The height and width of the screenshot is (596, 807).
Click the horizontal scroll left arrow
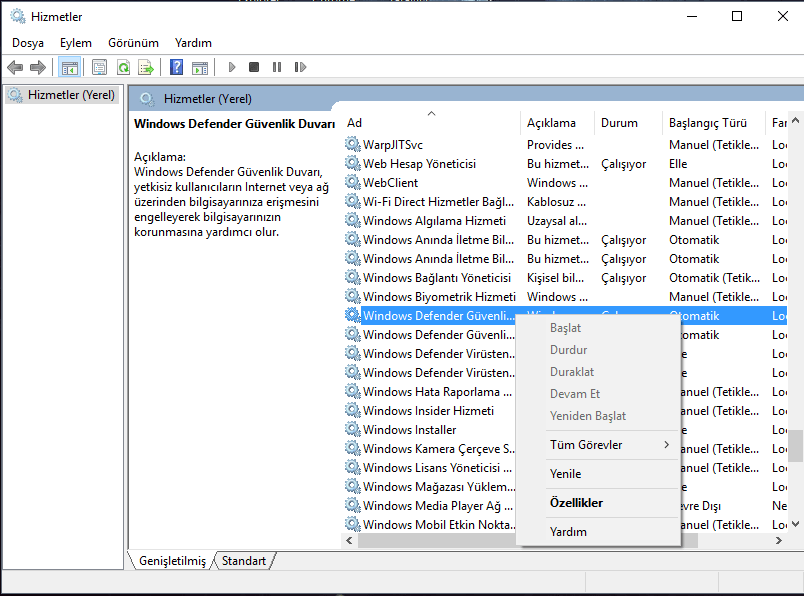pos(349,540)
